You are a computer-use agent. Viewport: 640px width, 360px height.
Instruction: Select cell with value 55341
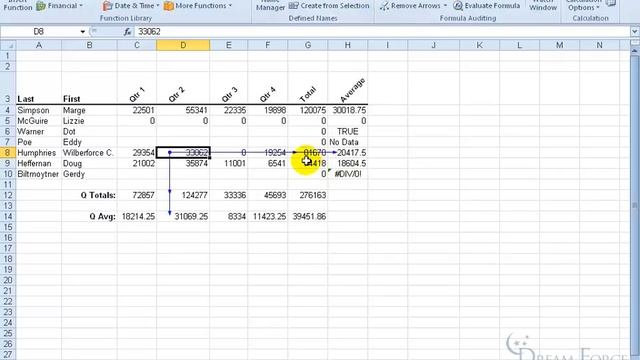click(x=183, y=110)
